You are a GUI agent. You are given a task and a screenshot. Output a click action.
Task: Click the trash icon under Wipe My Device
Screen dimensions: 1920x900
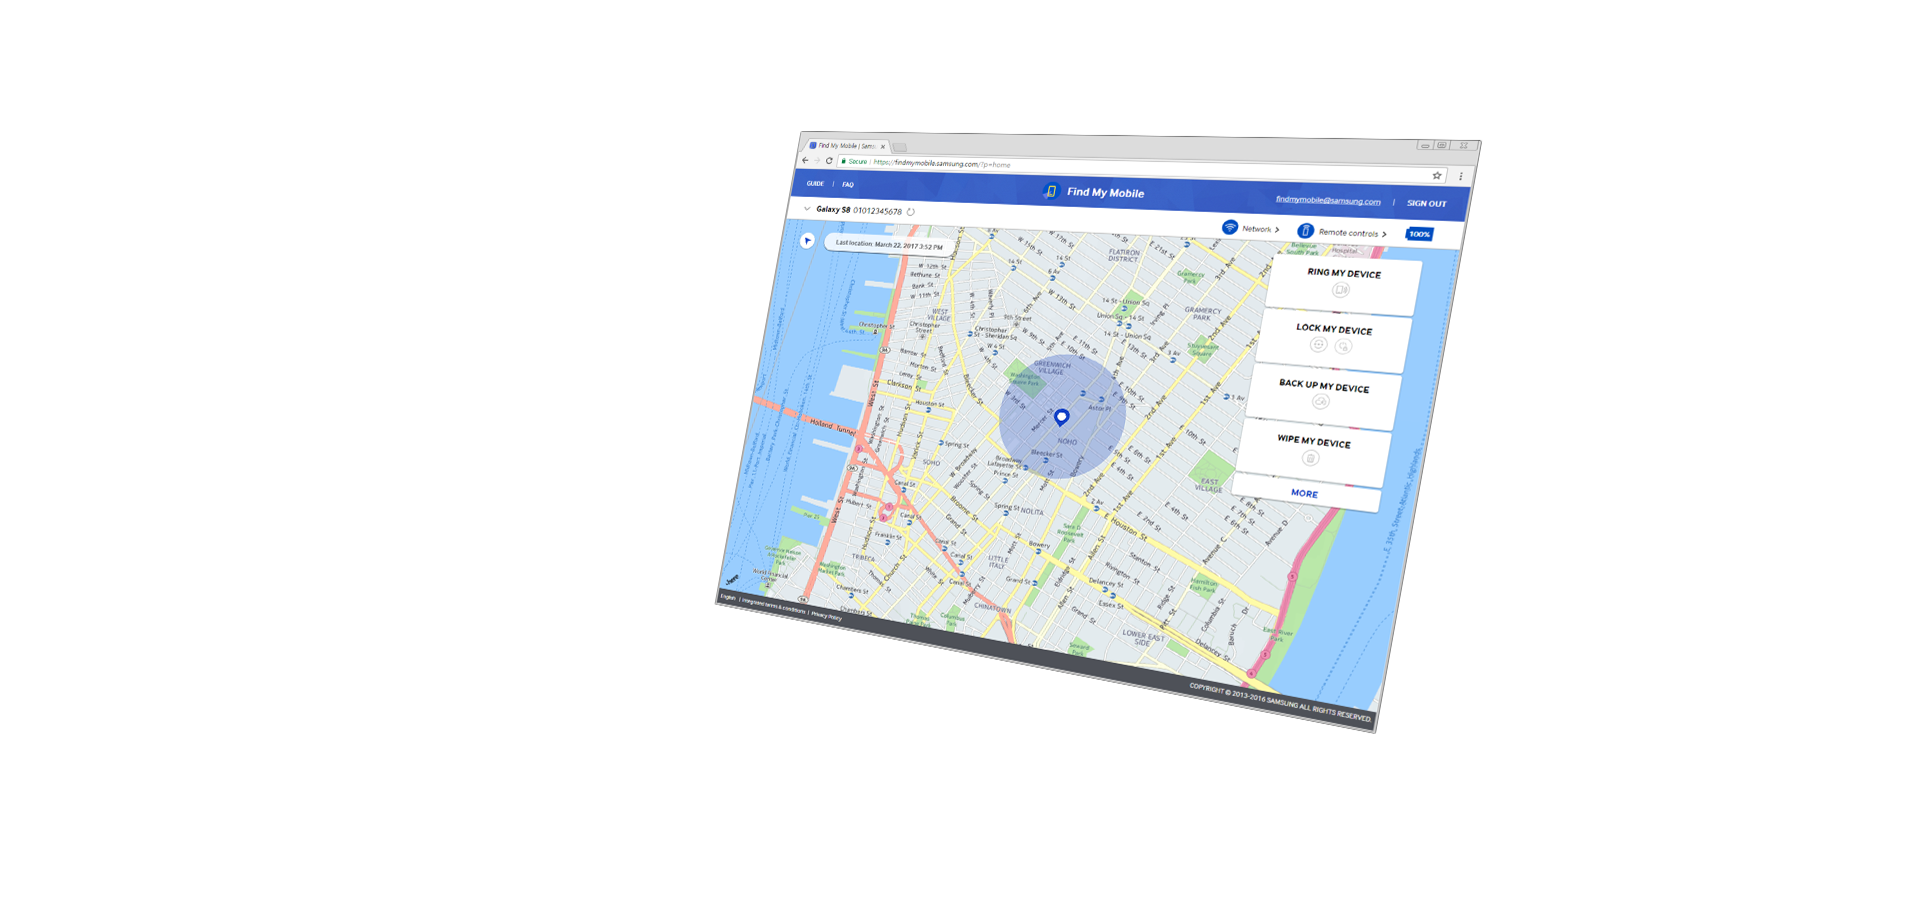[1310, 458]
